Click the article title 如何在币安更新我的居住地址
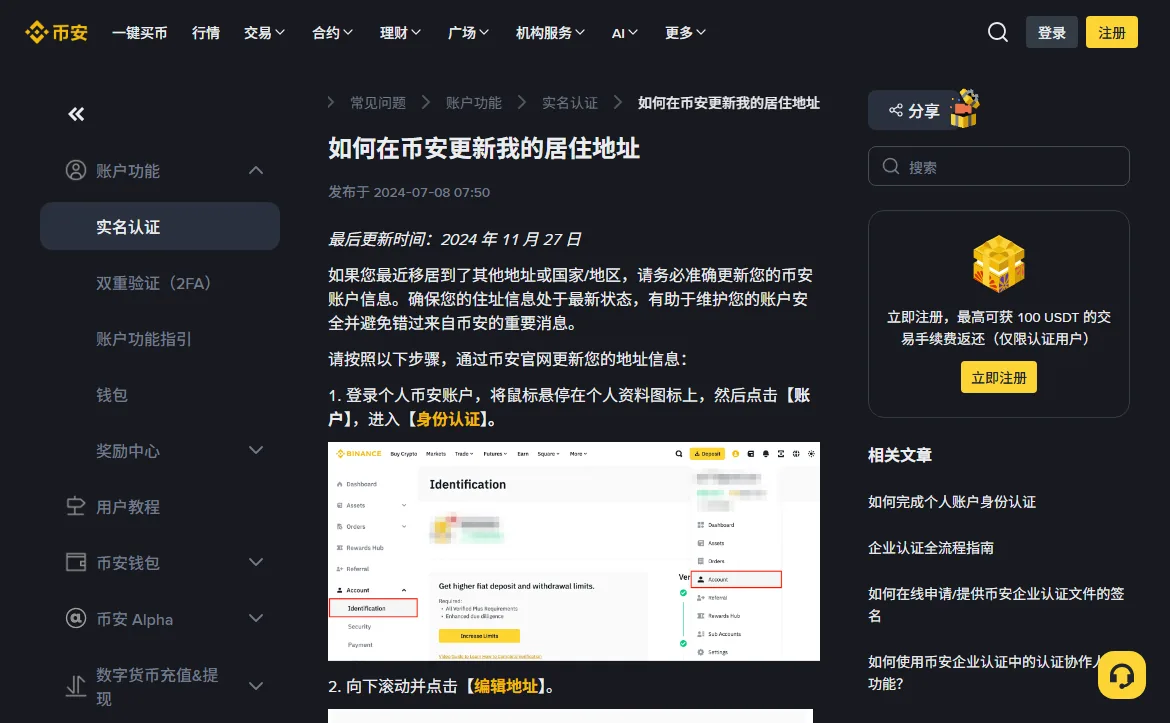1170x723 pixels. pos(484,148)
